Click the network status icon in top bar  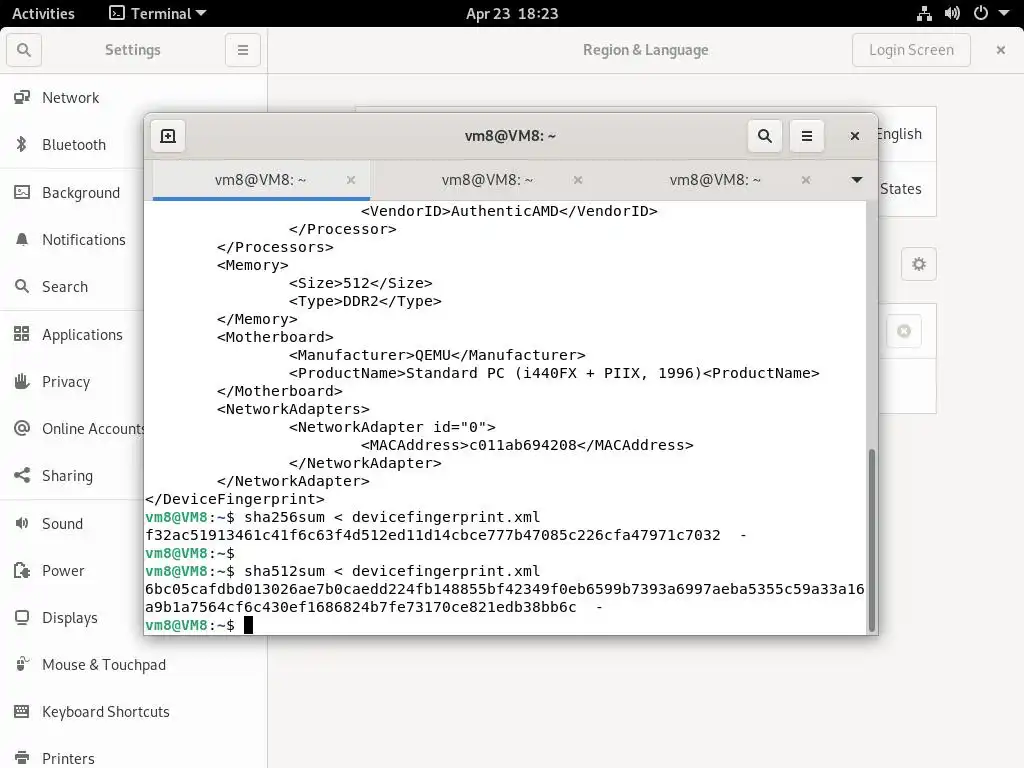[924, 13]
